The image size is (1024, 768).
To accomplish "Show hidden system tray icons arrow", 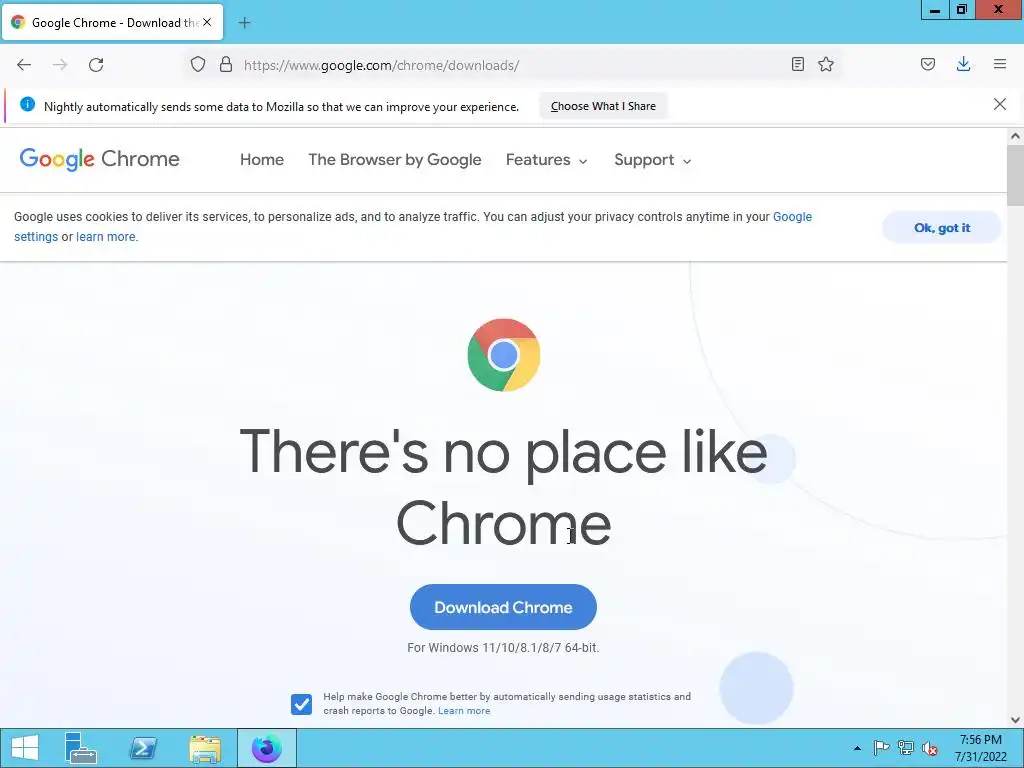I will (x=857, y=748).
